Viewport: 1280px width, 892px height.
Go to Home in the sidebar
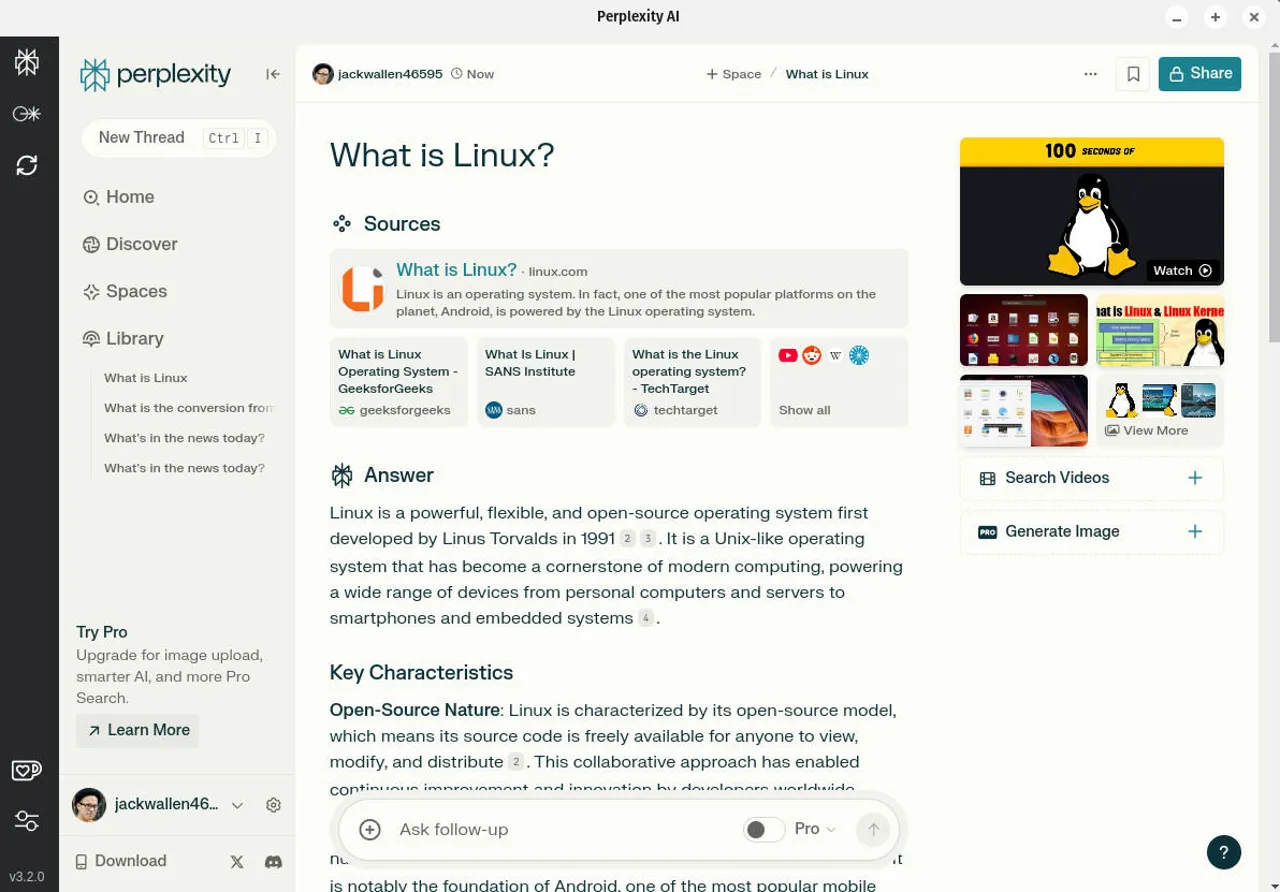pyautogui.click(x=118, y=197)
